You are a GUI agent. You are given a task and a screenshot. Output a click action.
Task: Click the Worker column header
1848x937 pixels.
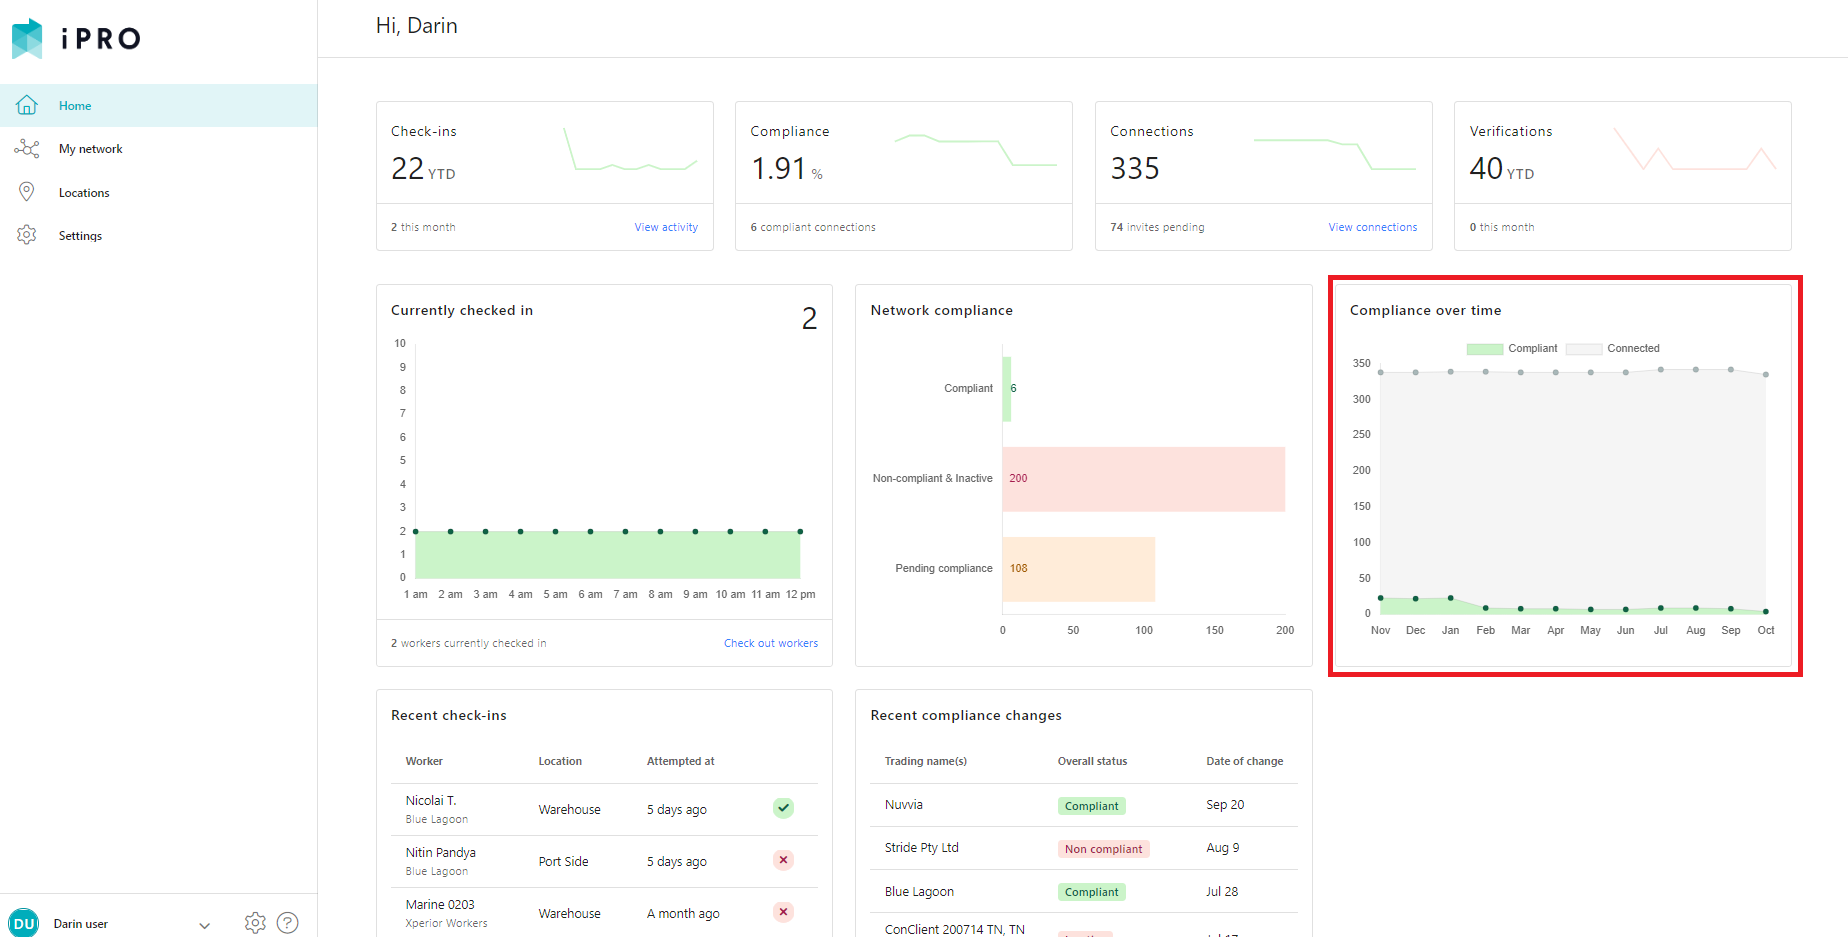point(424,762)
